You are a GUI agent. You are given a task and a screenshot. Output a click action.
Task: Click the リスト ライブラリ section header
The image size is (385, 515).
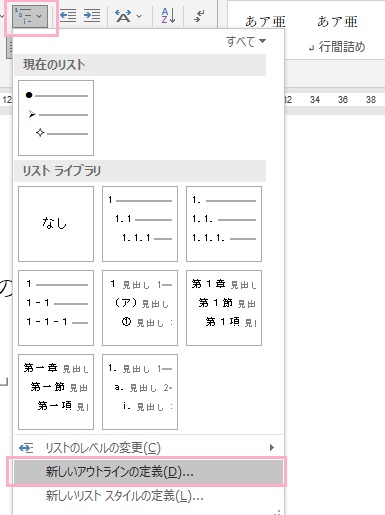140,171
